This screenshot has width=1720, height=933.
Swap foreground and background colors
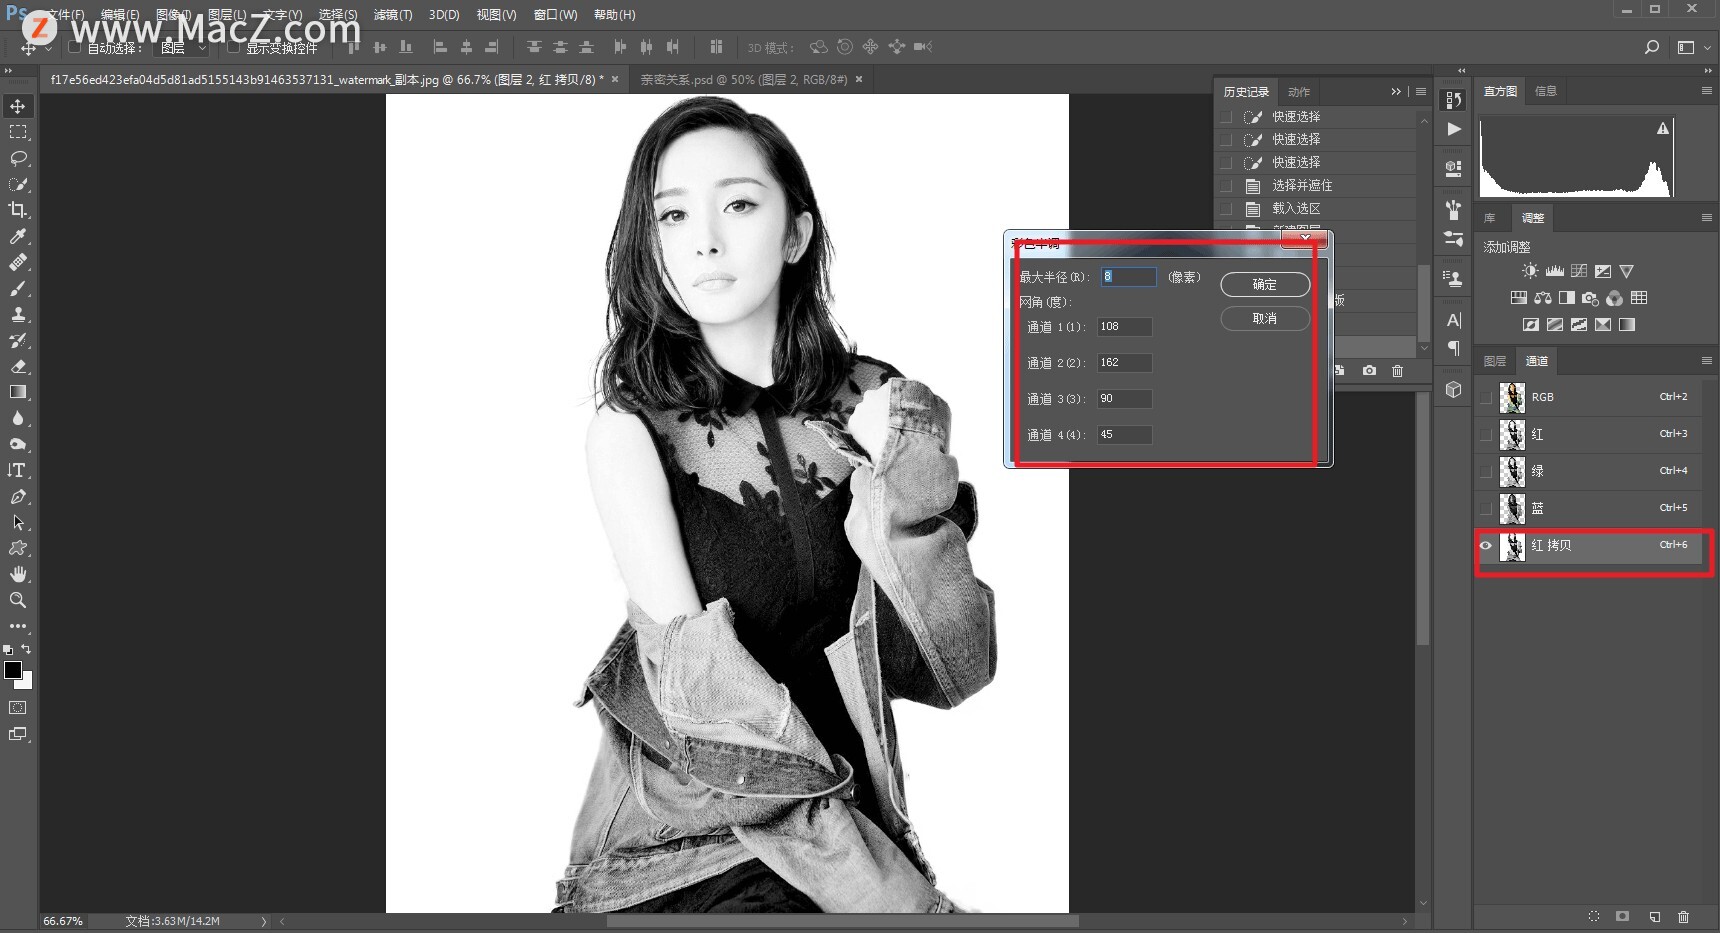point(26,649)
